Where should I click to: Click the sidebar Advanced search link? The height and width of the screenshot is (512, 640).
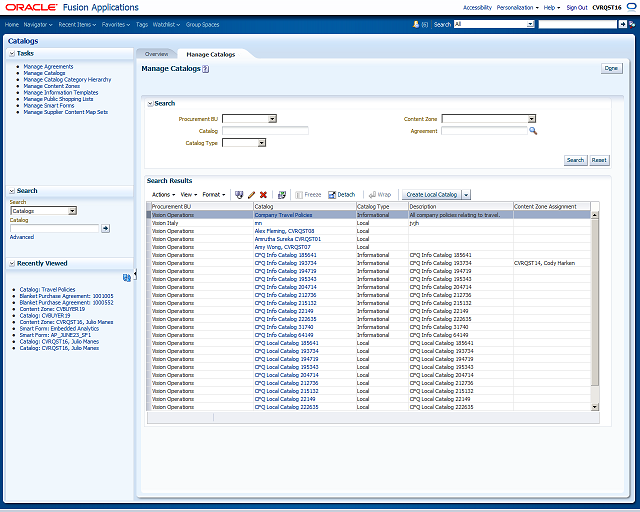[x=22, y=237]
